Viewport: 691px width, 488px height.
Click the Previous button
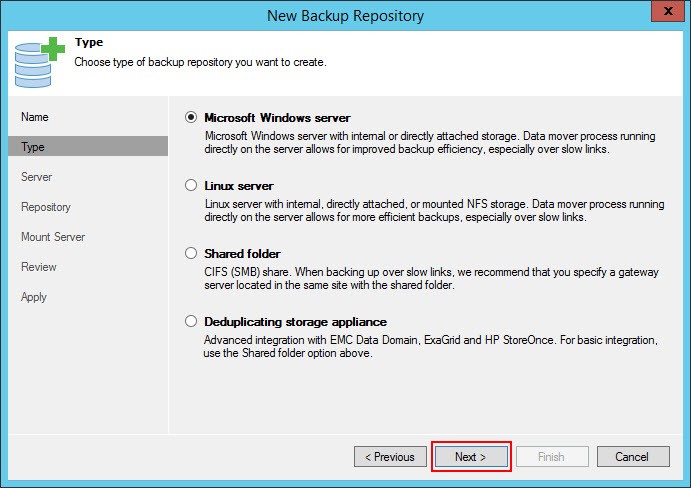click(390, 457)
